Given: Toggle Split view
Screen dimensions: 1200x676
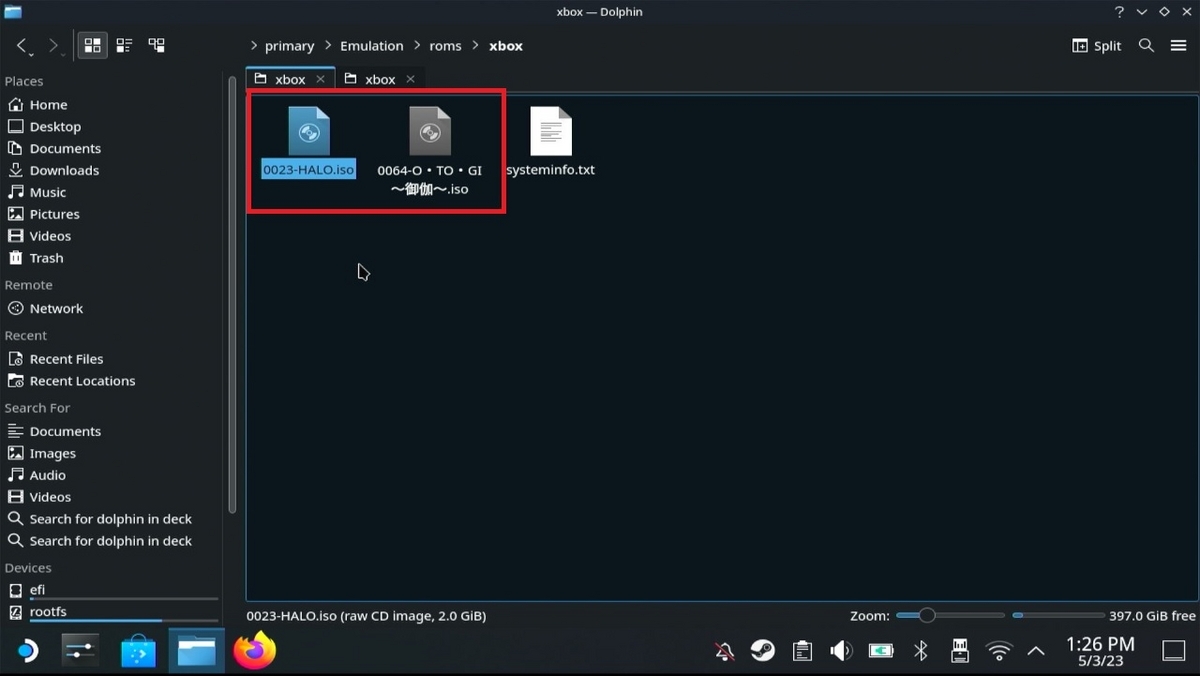Looking at the screenshot, I should pos(1097,46).
